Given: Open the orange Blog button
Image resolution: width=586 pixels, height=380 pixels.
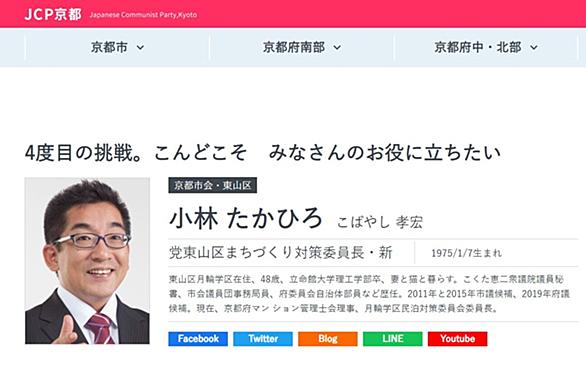Looking at the screenshot, I should [x=328, y=339].
